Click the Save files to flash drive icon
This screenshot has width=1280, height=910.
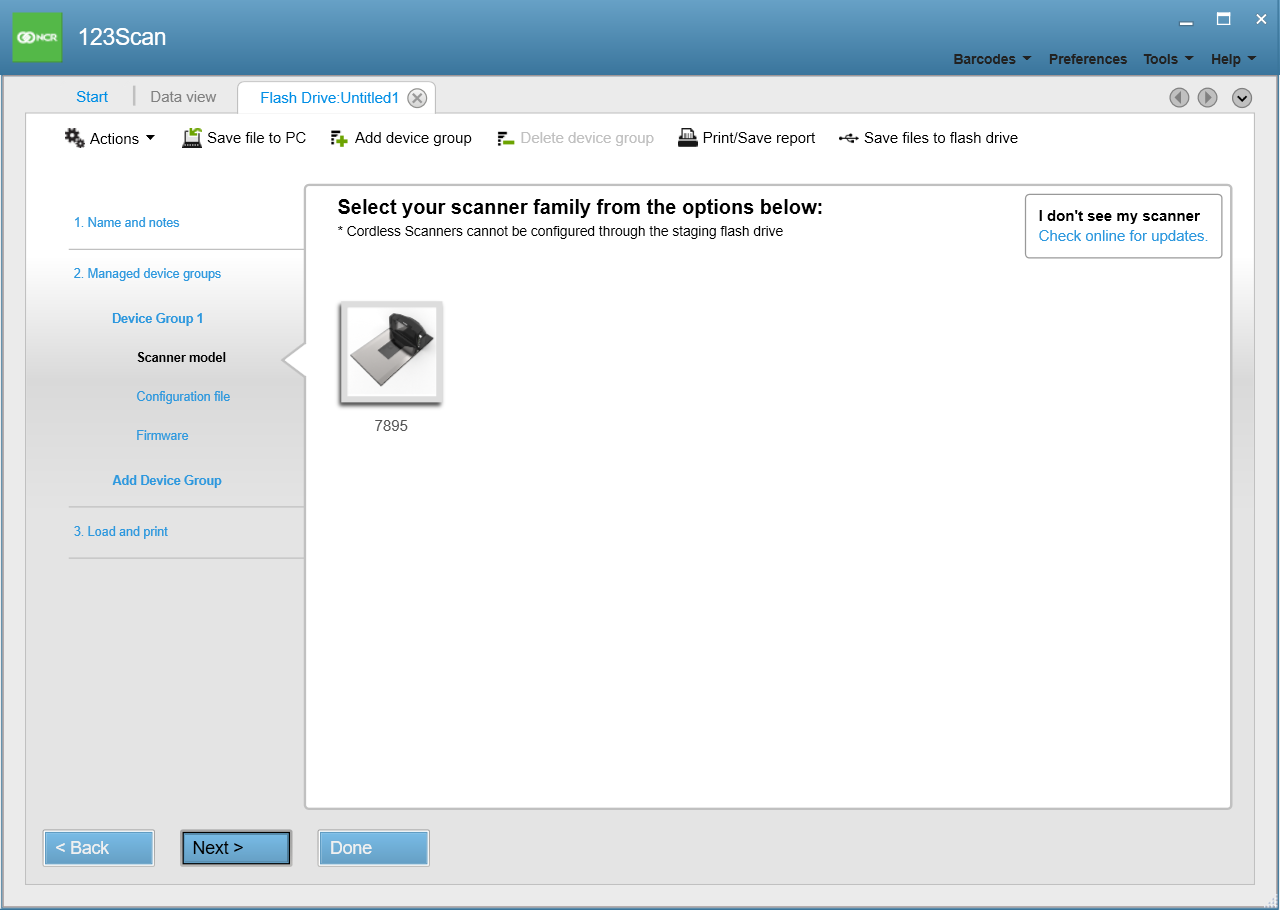click(x=849, y=137)
